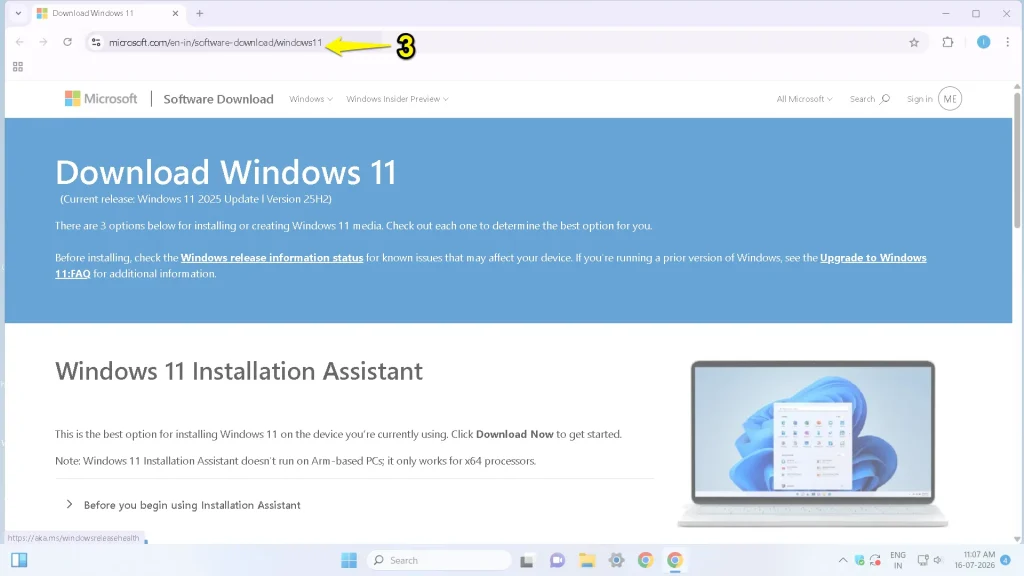Open the first Chrome taskbar icon
The height and width of the screenshot is (576, 1024).
645,560
